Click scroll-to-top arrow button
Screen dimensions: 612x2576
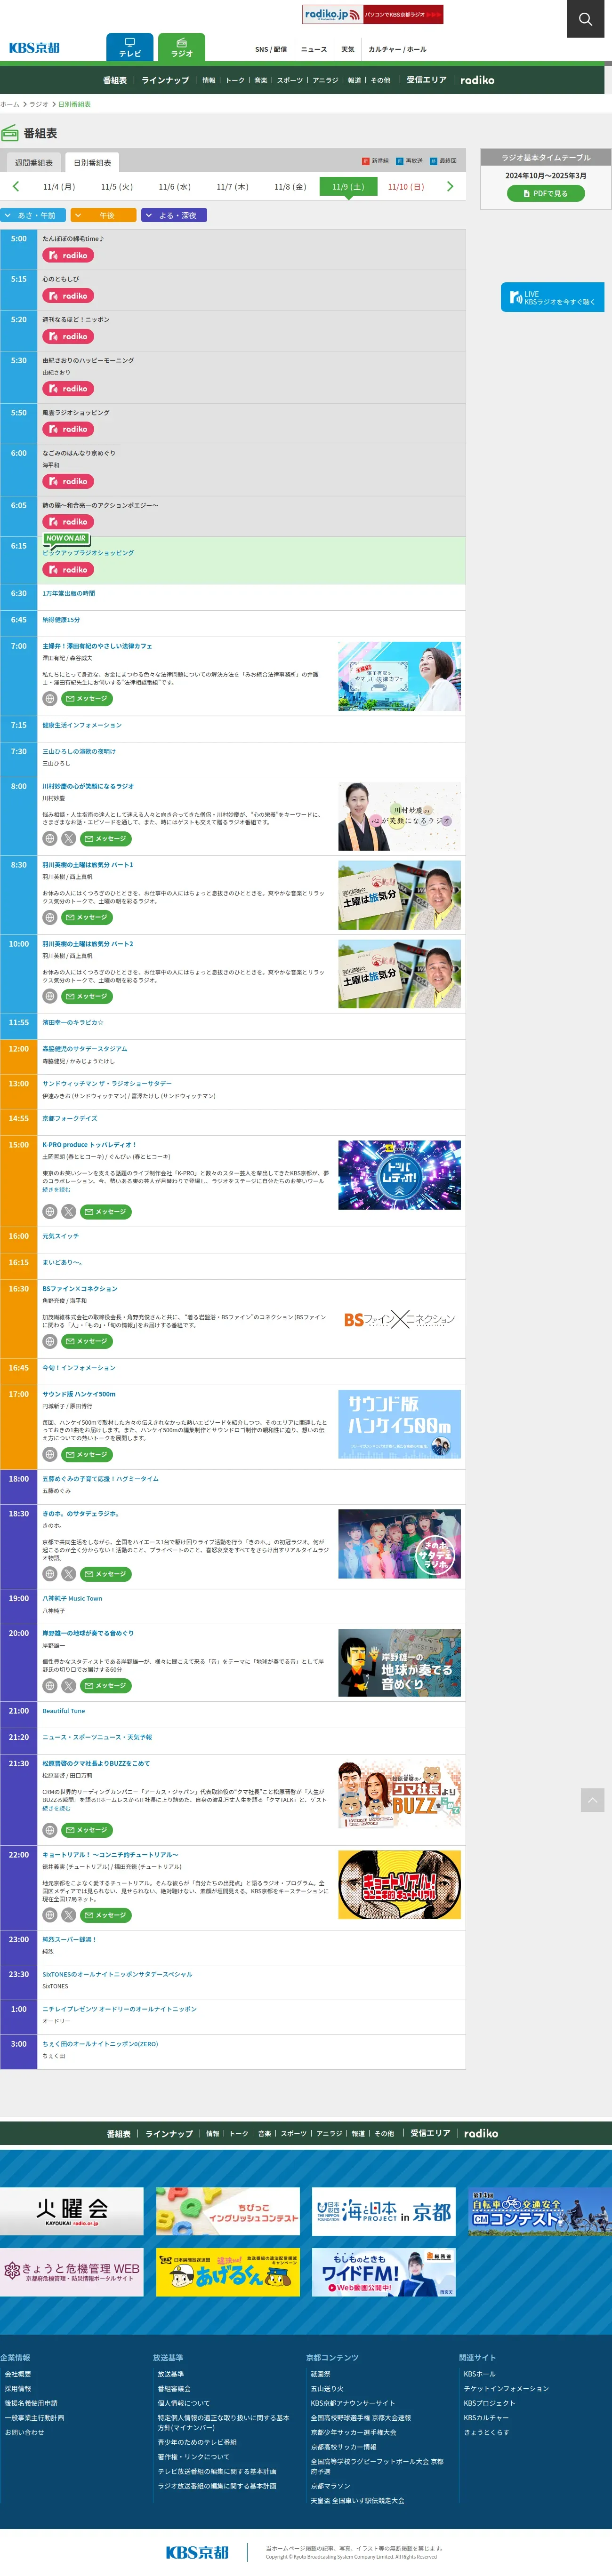592,1801
